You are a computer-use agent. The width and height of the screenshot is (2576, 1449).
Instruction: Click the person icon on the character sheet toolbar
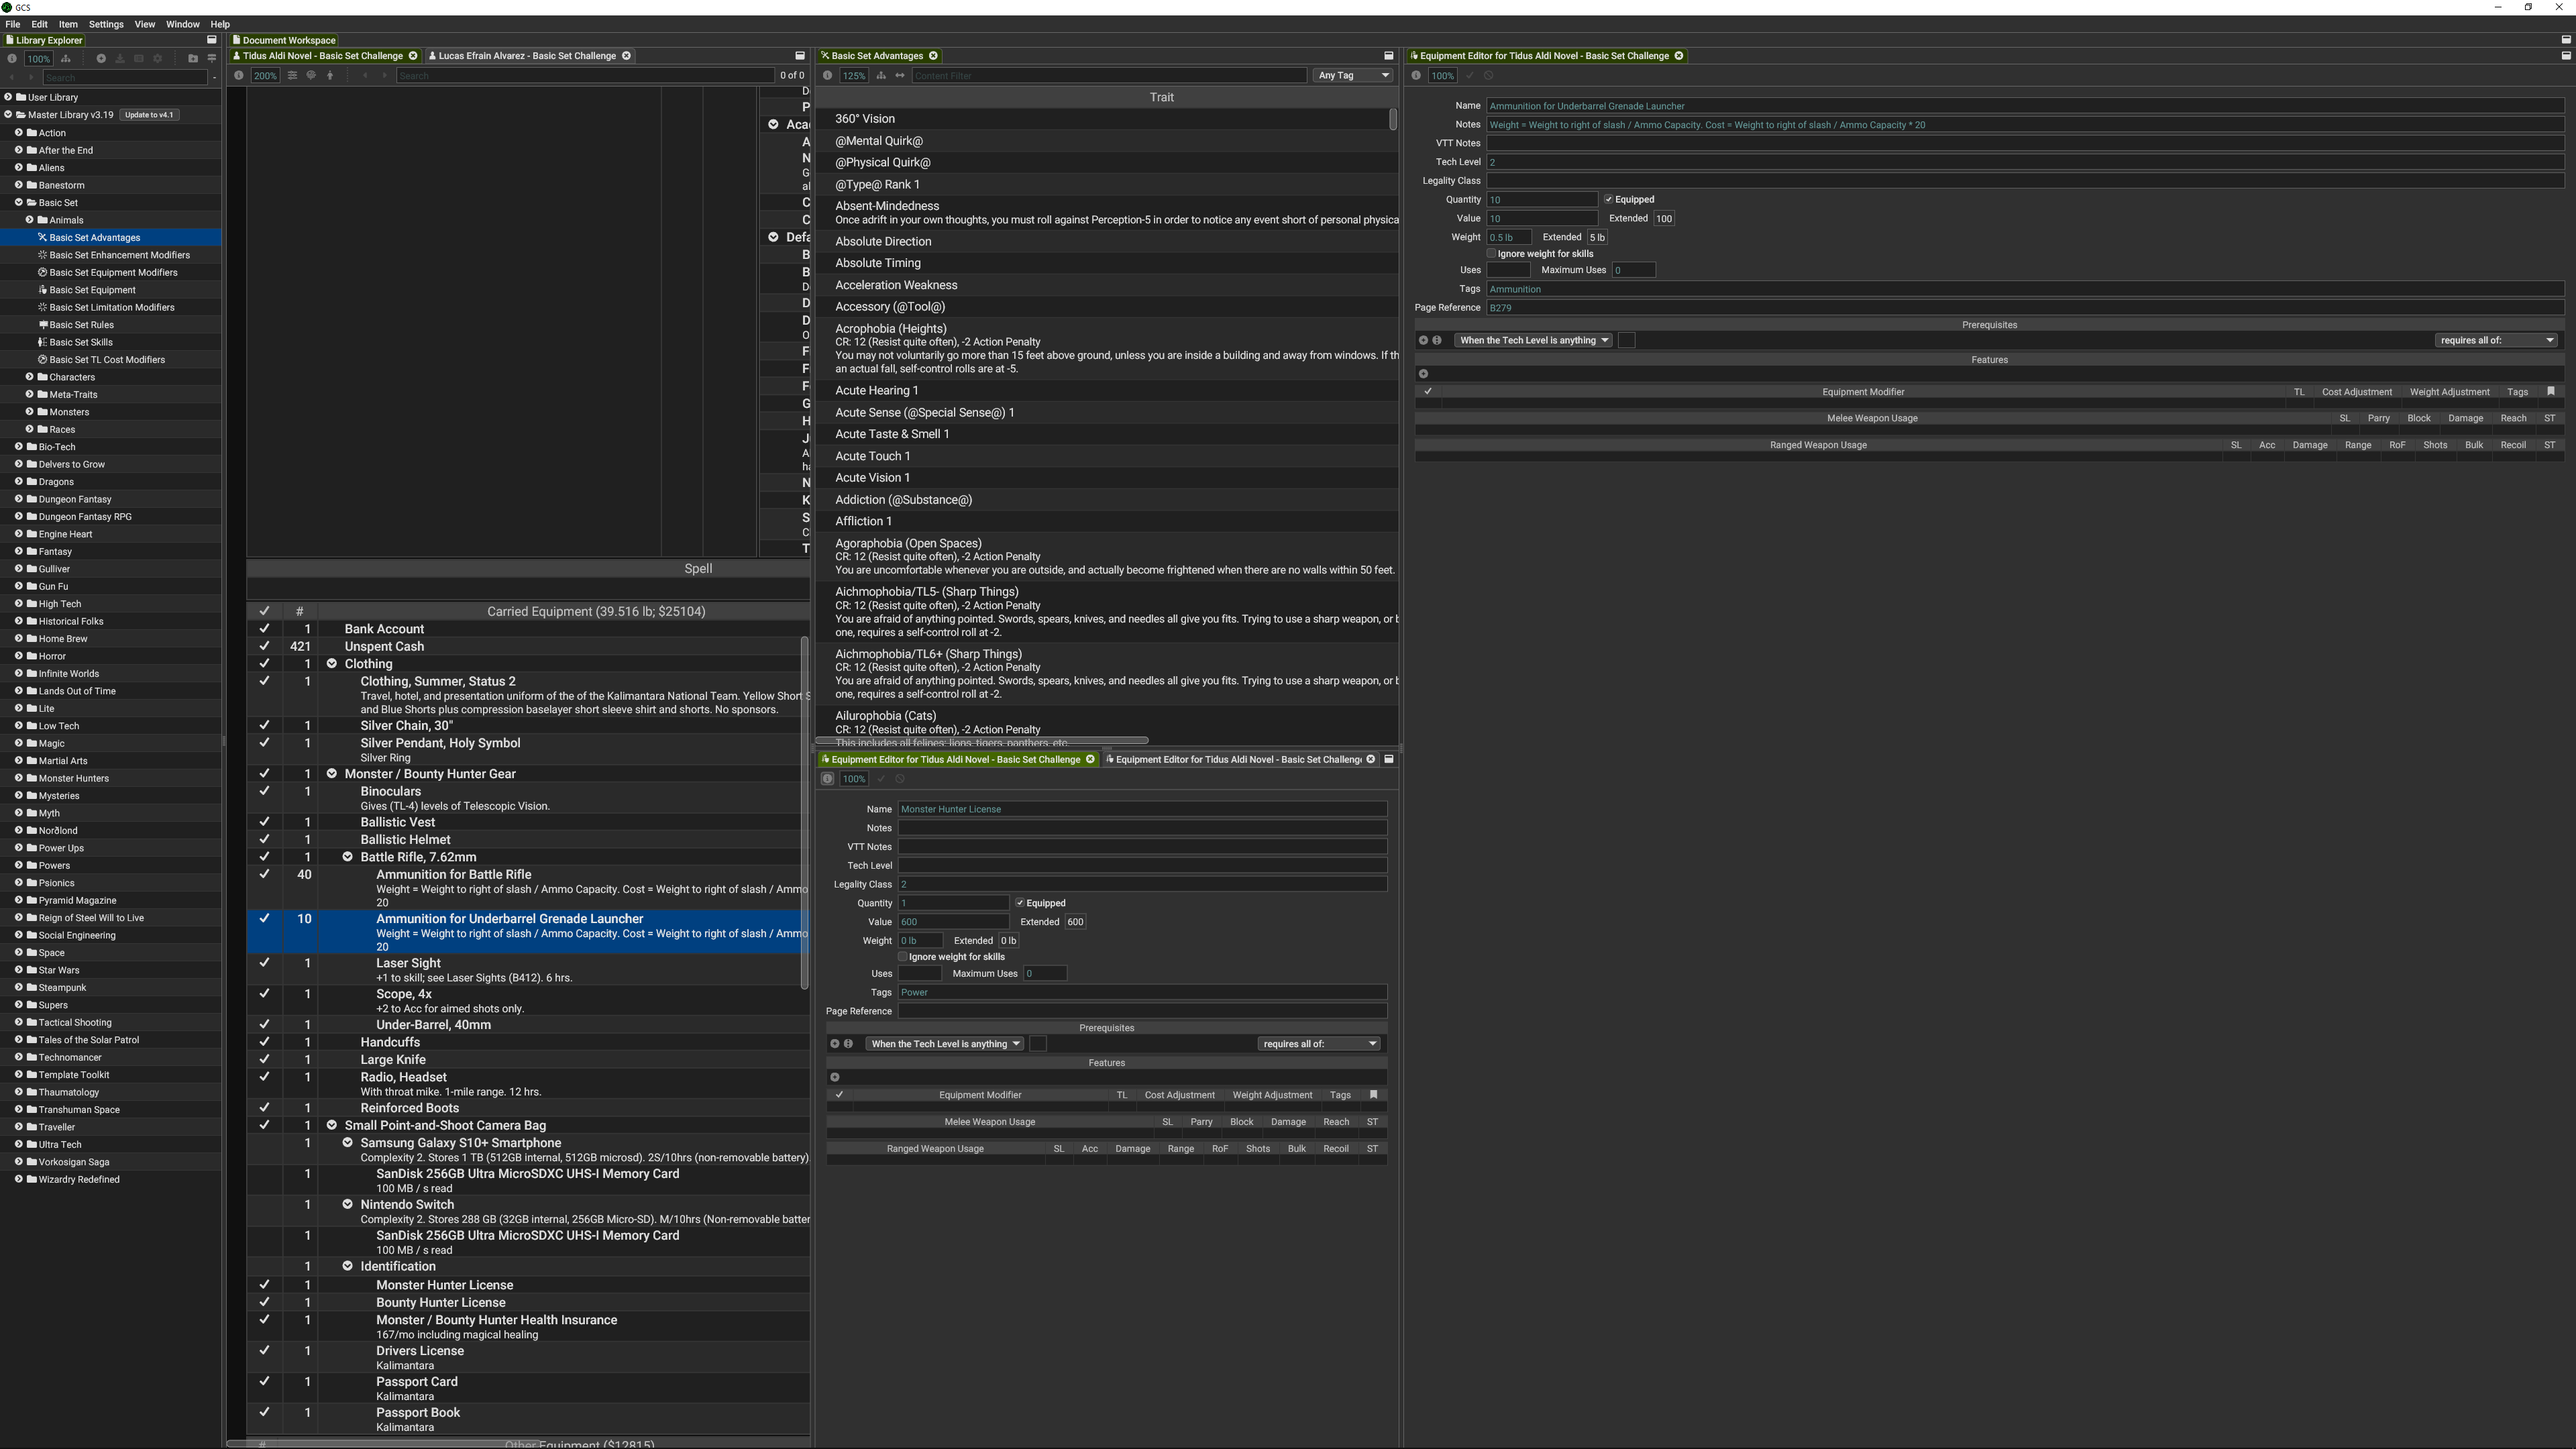coord(330,76)
